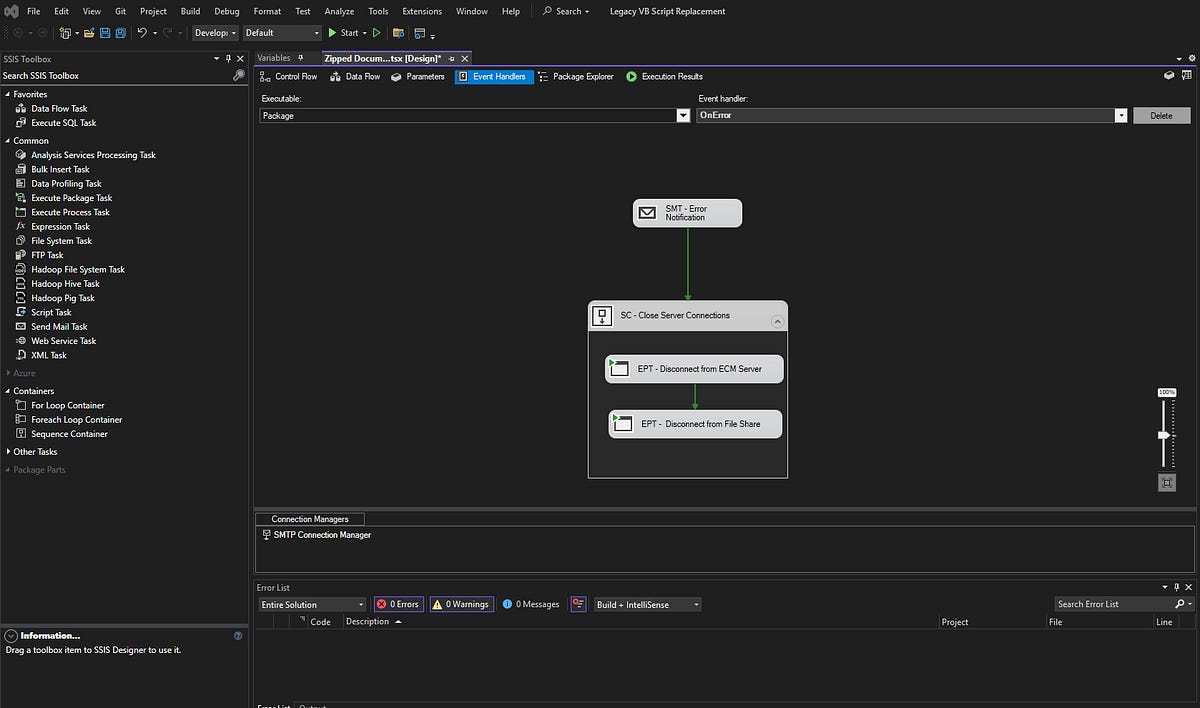Image resolution: width=1200 pixels, height=708 pixels.
Task: Collapse the Favorites toolbox group
Action: tap(7, 94)
